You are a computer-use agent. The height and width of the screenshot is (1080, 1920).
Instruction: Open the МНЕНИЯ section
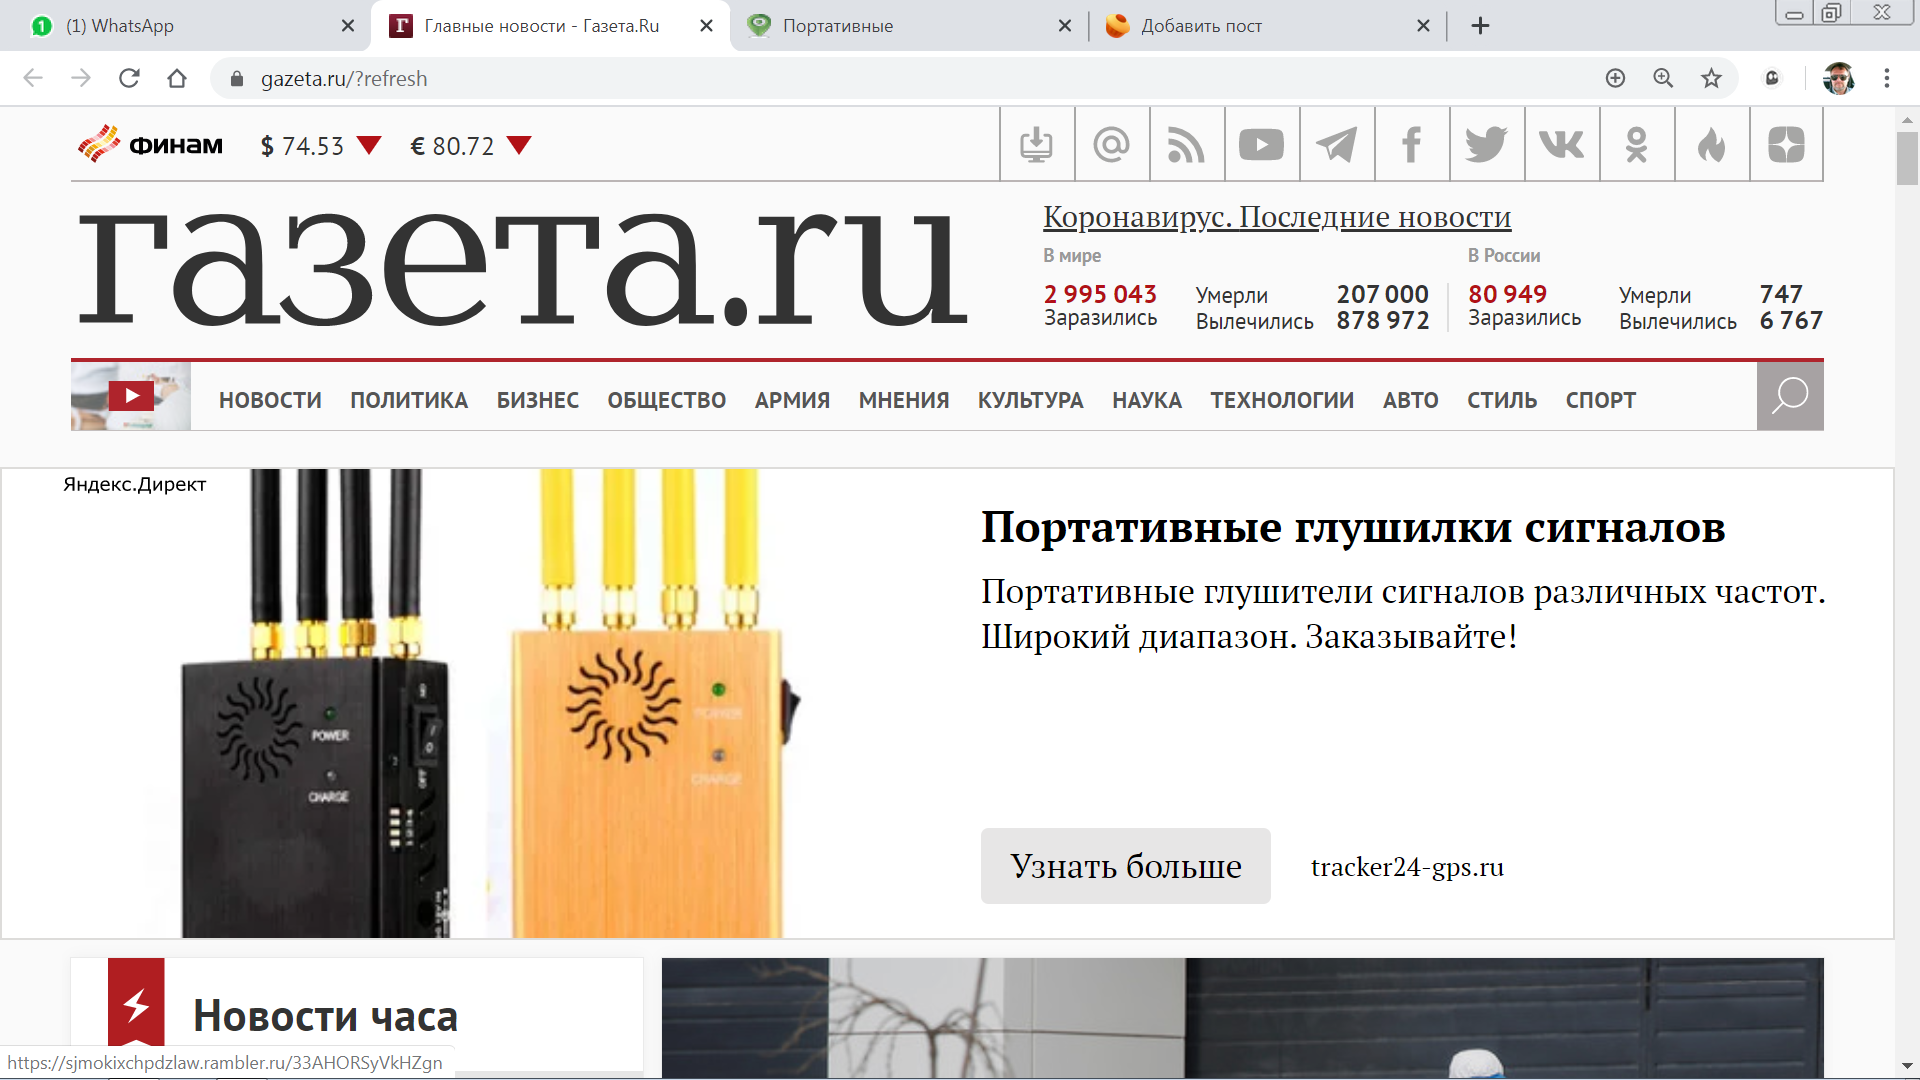(904, 400)
